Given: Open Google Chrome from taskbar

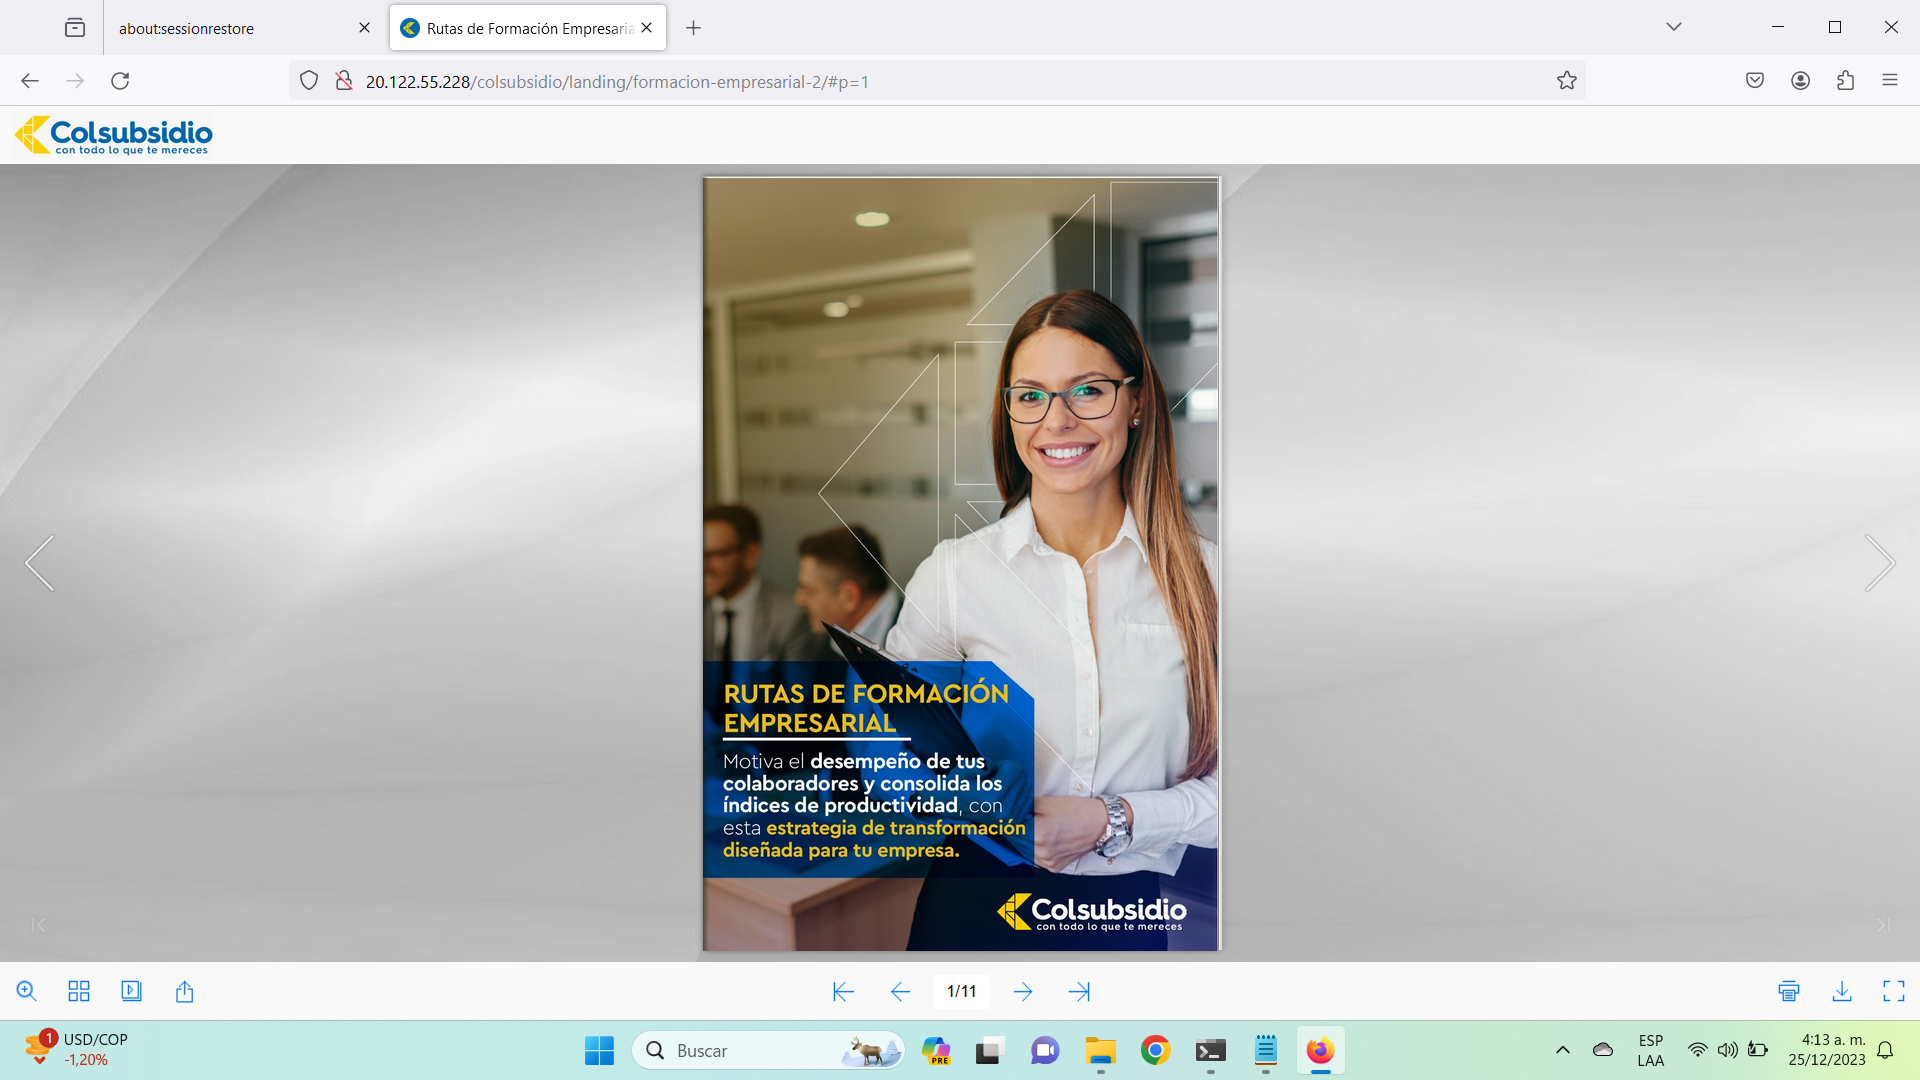Looking at the screenshot, I should click(x=1155, y=1051).
